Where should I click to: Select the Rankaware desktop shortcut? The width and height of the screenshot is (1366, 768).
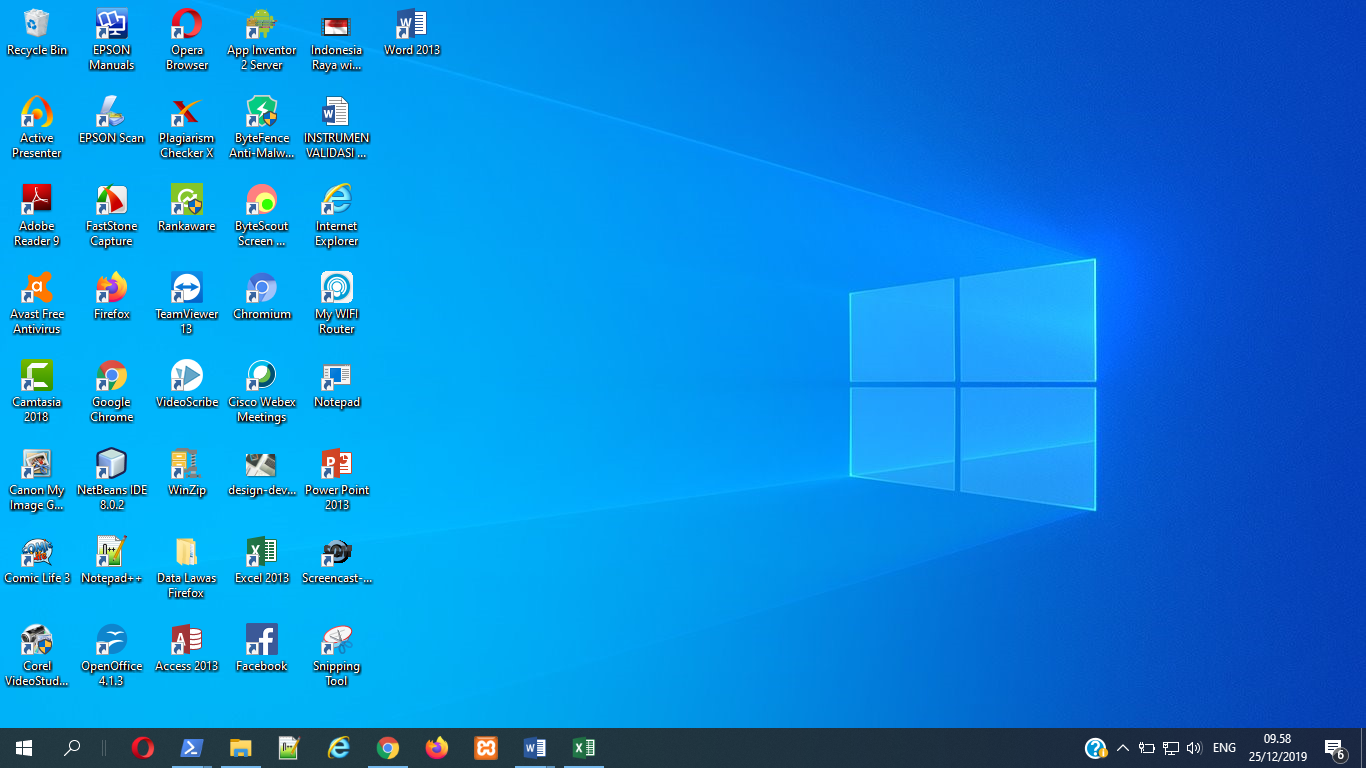coord(187,208)
